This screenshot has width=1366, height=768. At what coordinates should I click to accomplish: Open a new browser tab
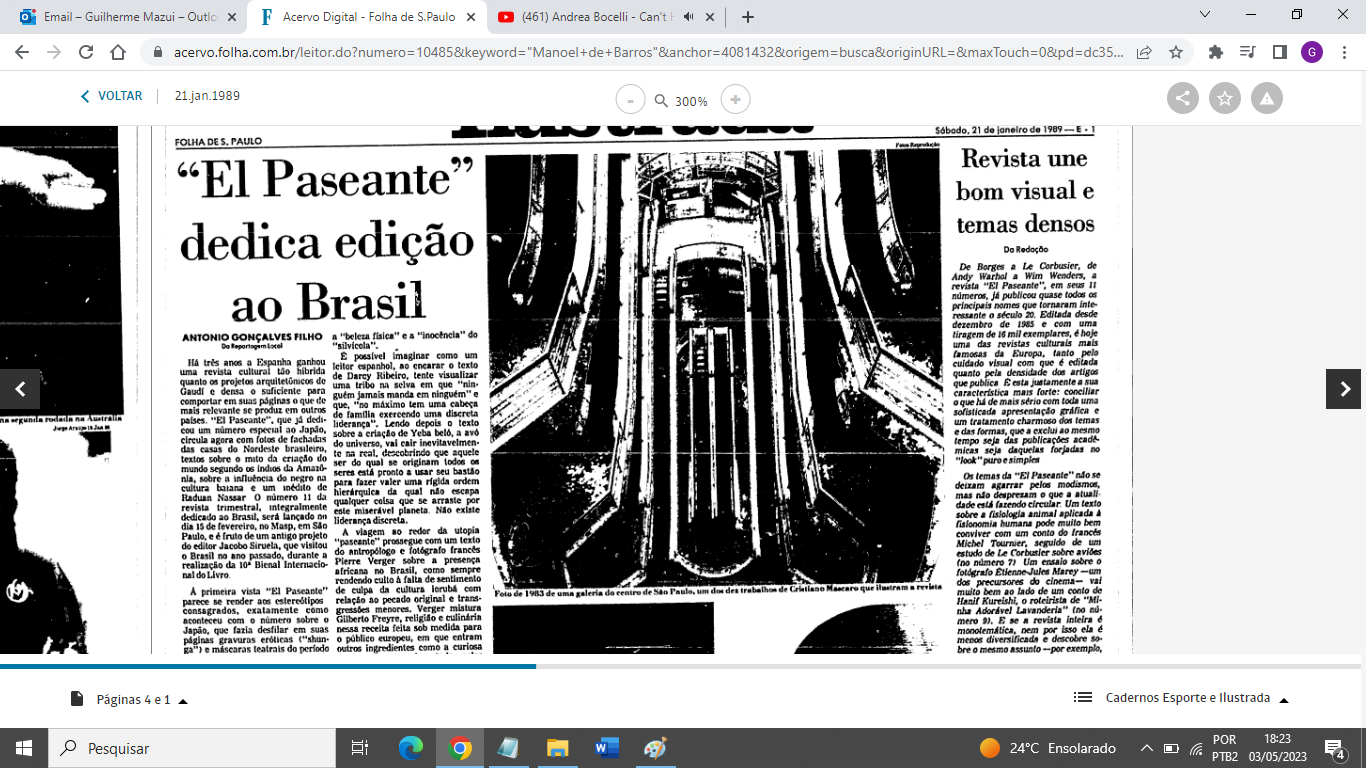[x=748, y=17]
